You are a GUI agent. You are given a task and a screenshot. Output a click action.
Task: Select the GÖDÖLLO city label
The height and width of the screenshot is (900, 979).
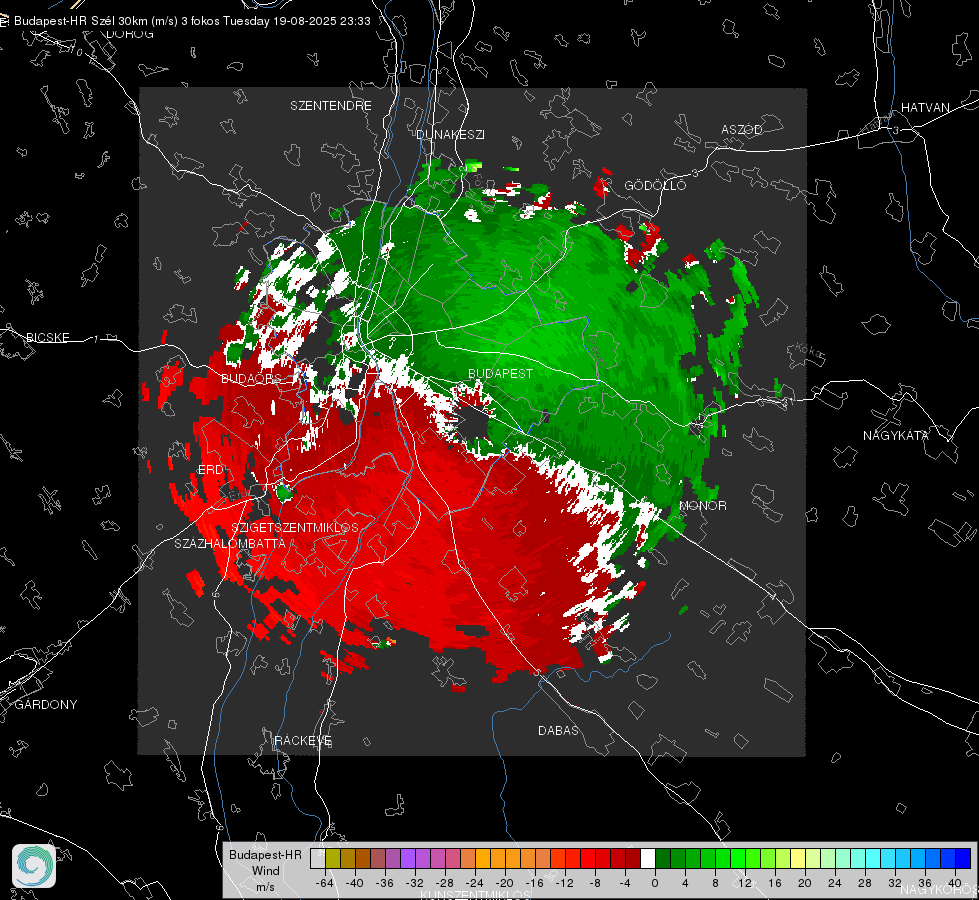[x=655, y=185]
